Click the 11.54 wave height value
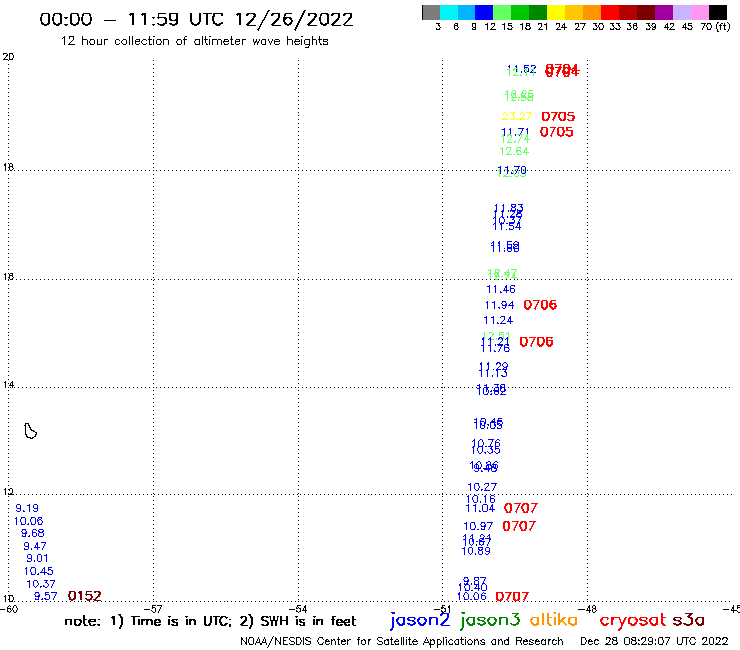 coord(506,227)
